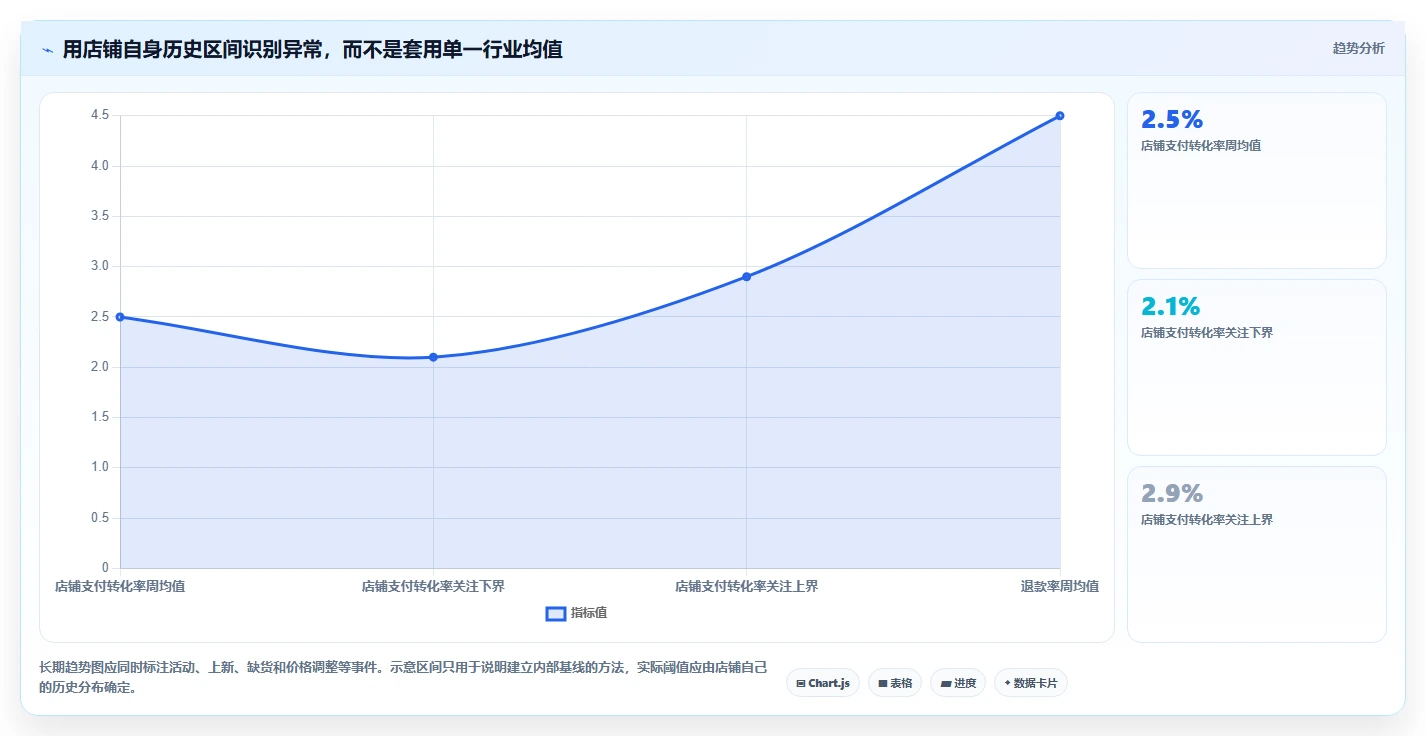Click the data point at value 4.5

pos(1060,116)
